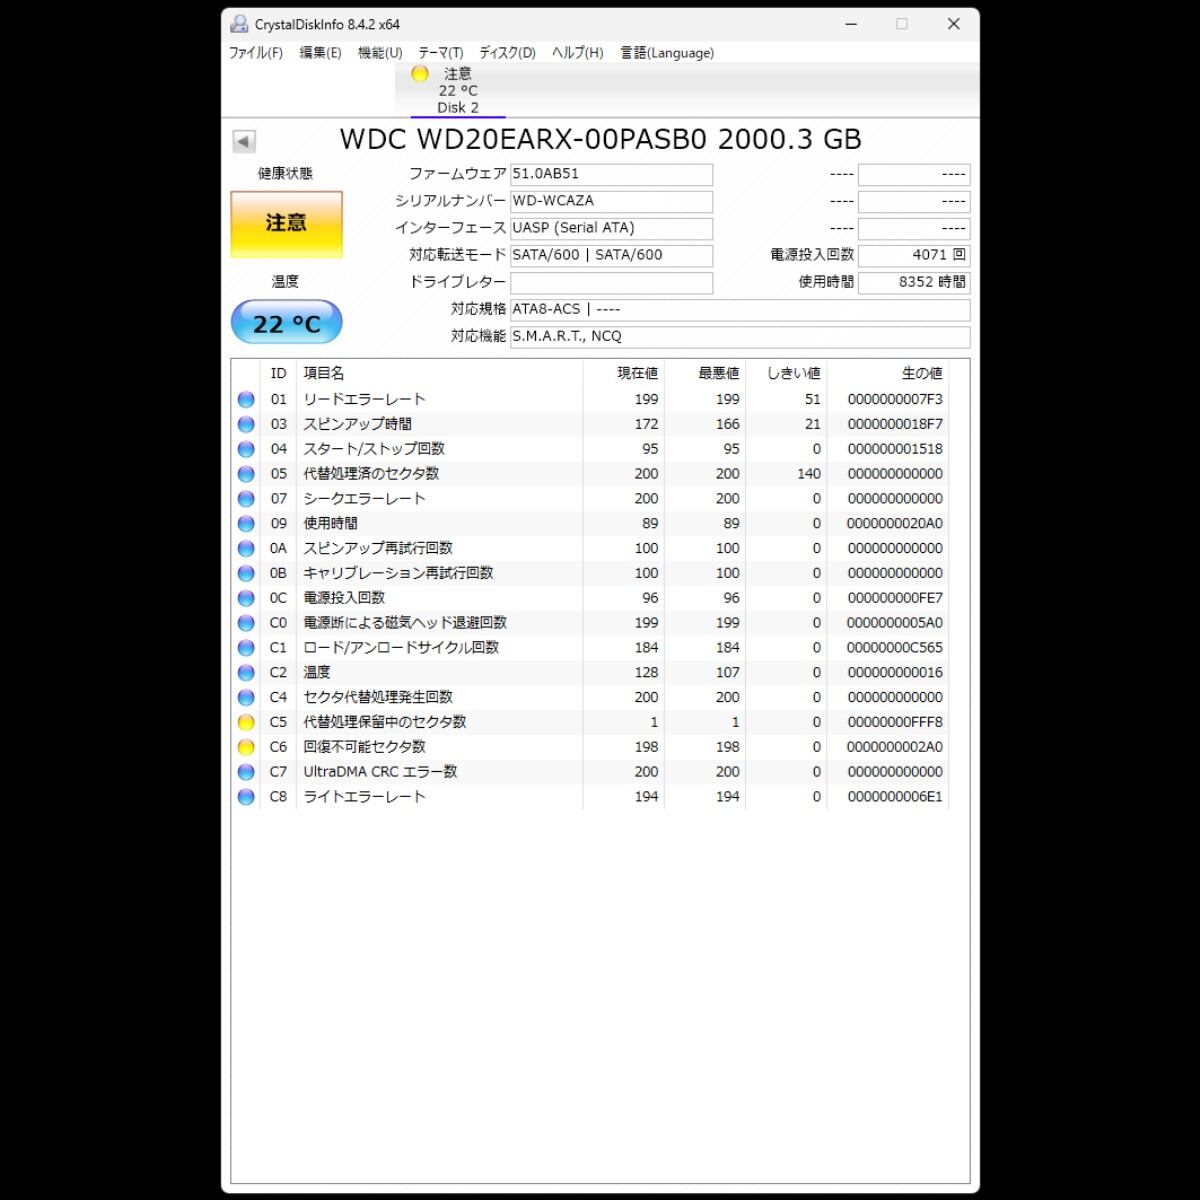The image size is (1200, 1200).
Task: Open the ヘルプ(H) menu
Action: click(578, 53)
